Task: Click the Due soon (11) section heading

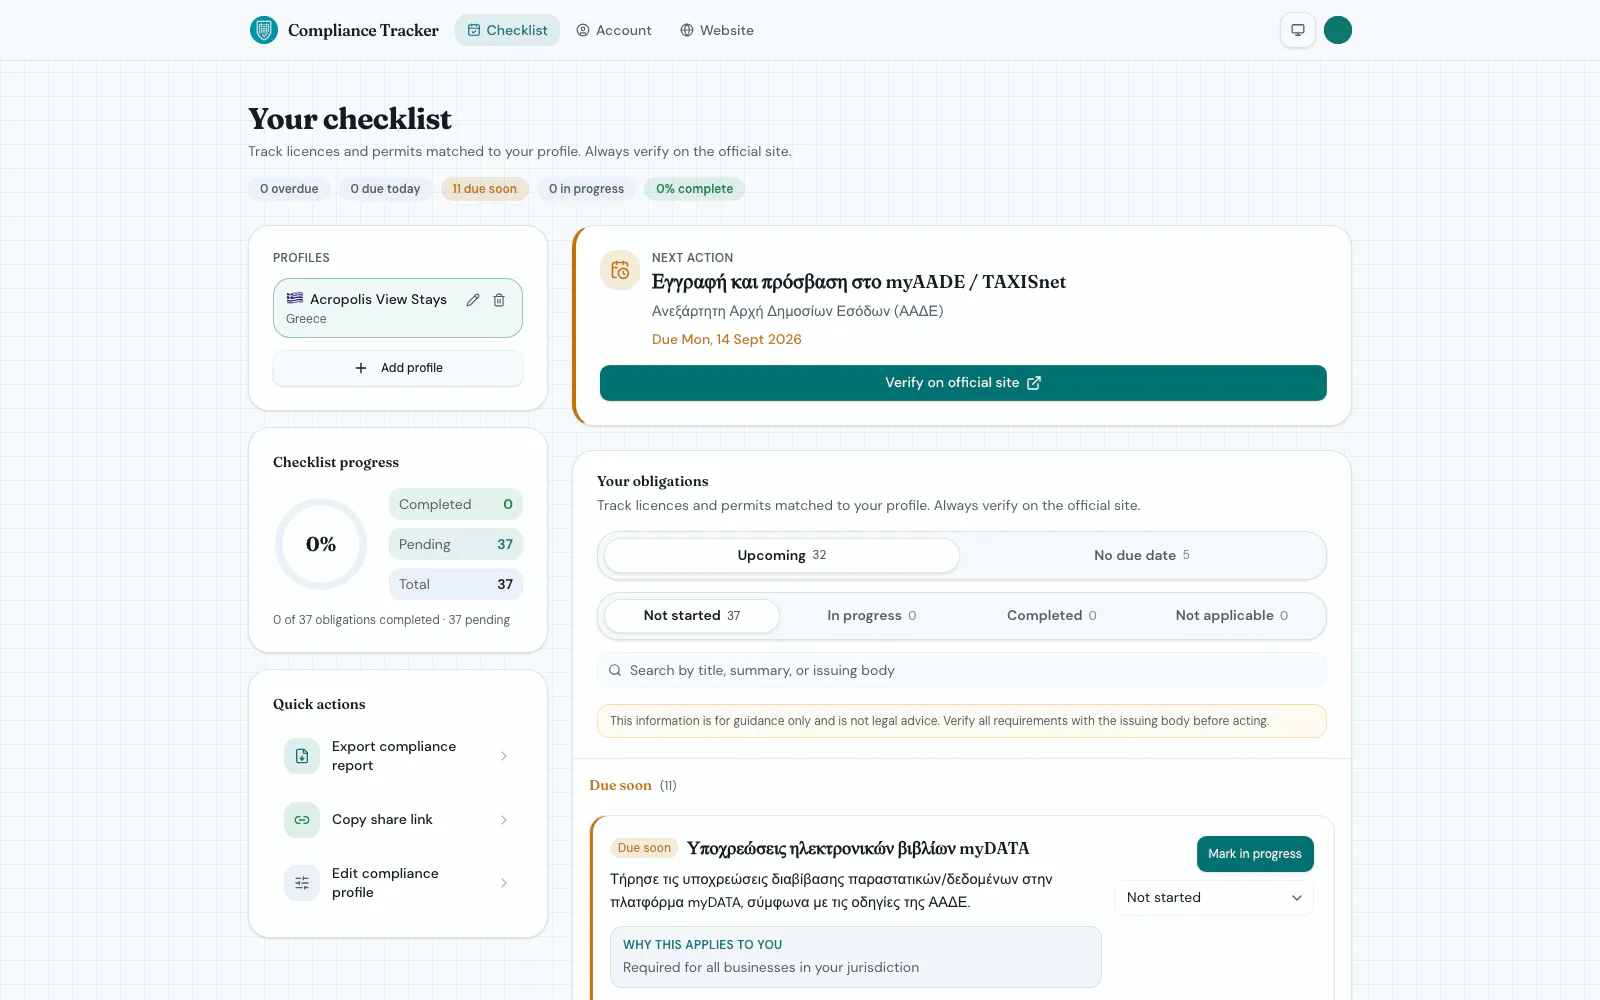Action: click(633, 786)
